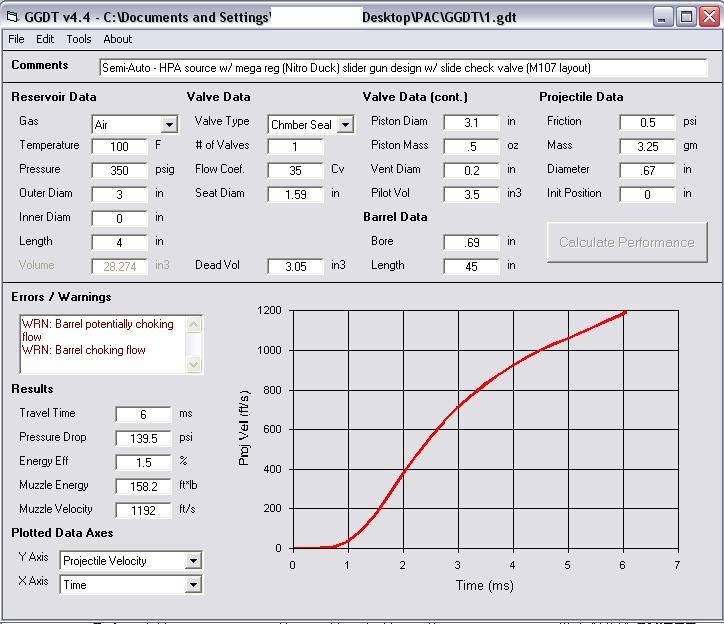Select the Barrel Length input field

coord(471,266)
